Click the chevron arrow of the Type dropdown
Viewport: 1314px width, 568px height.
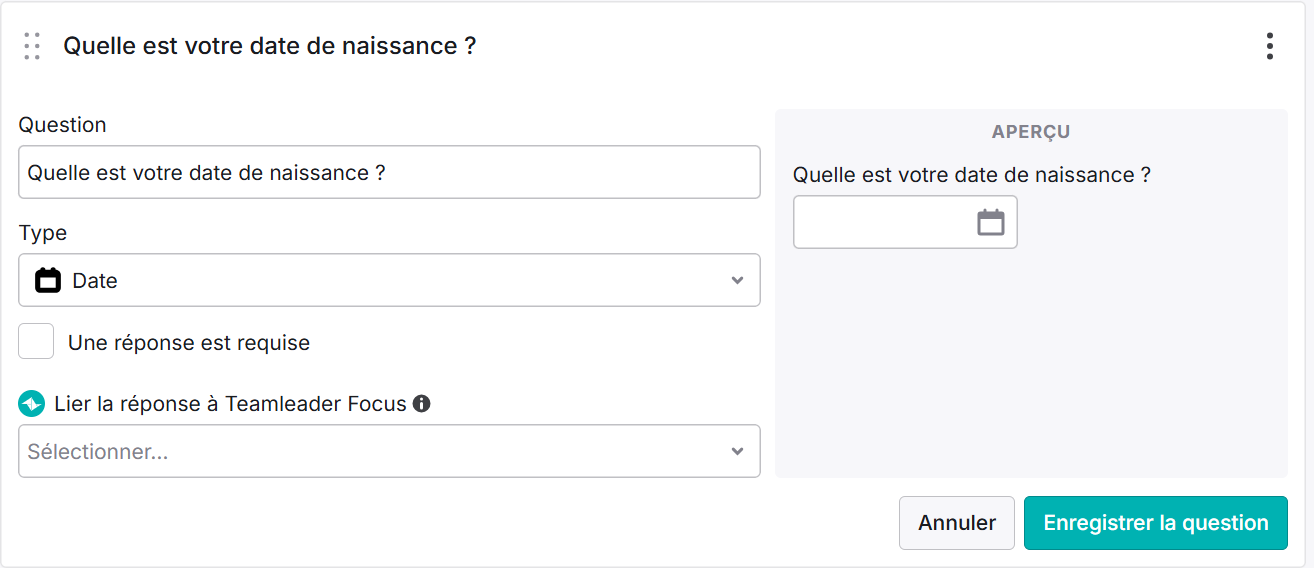coord(737,280)
